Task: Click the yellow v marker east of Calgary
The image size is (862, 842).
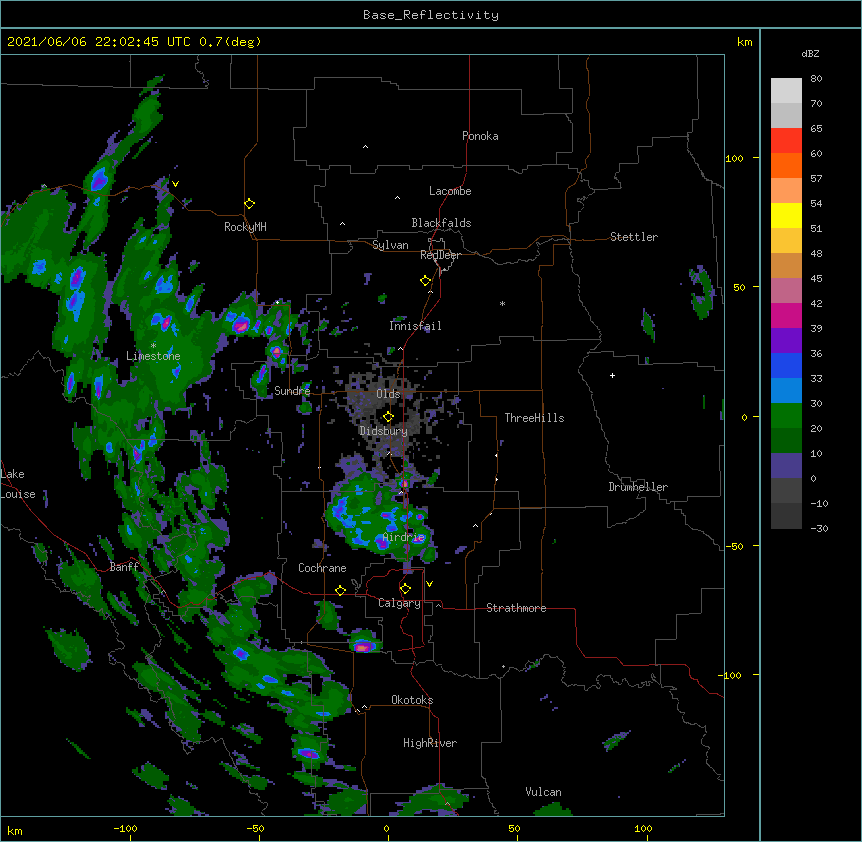Action: 429,584
